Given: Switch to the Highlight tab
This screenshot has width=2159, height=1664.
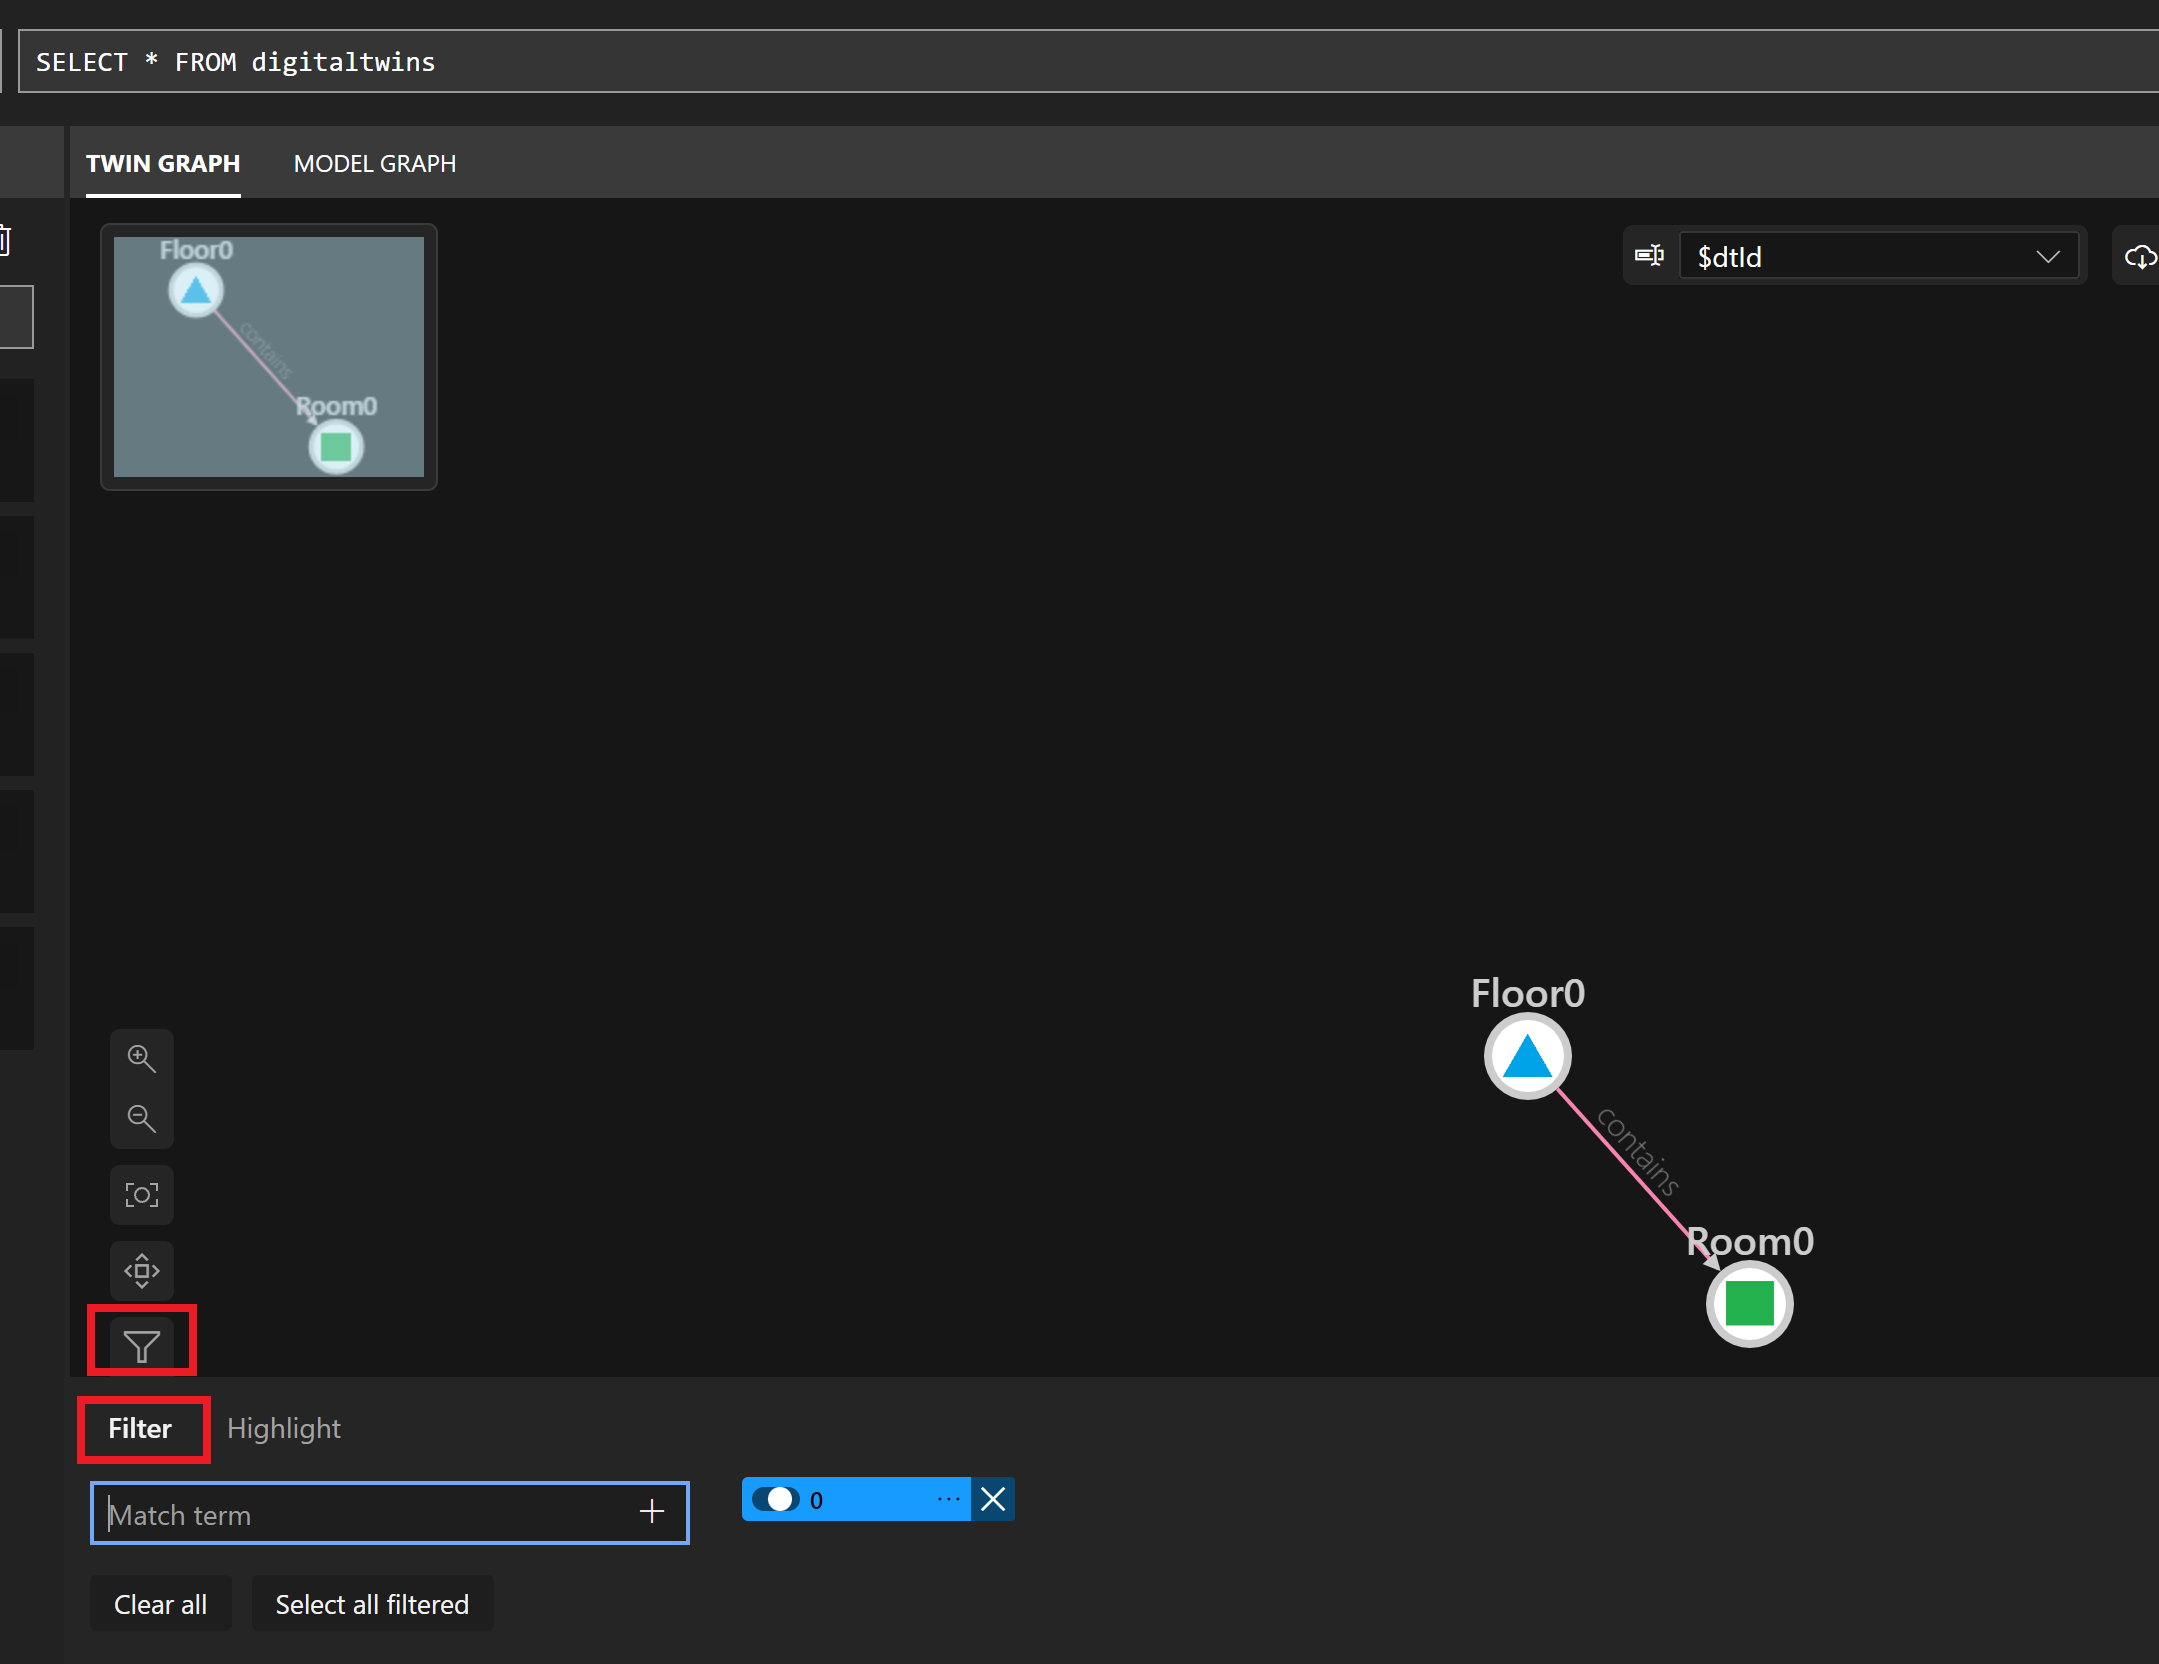Looking at the screenshot, I should click(284, 1428).
